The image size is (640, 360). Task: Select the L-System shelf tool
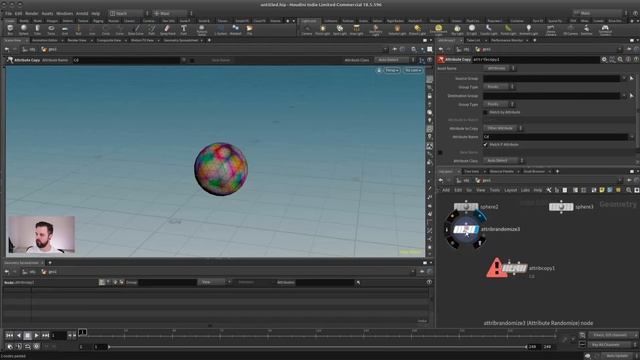click(x=220, y=29)
